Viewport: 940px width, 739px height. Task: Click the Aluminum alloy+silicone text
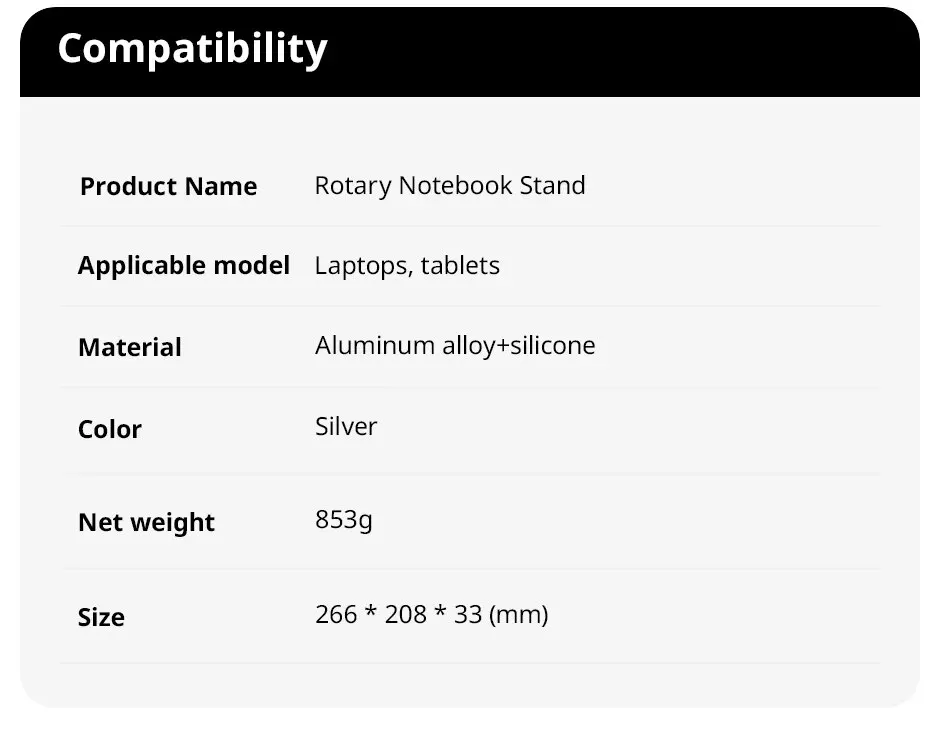[x=455, y=346]
